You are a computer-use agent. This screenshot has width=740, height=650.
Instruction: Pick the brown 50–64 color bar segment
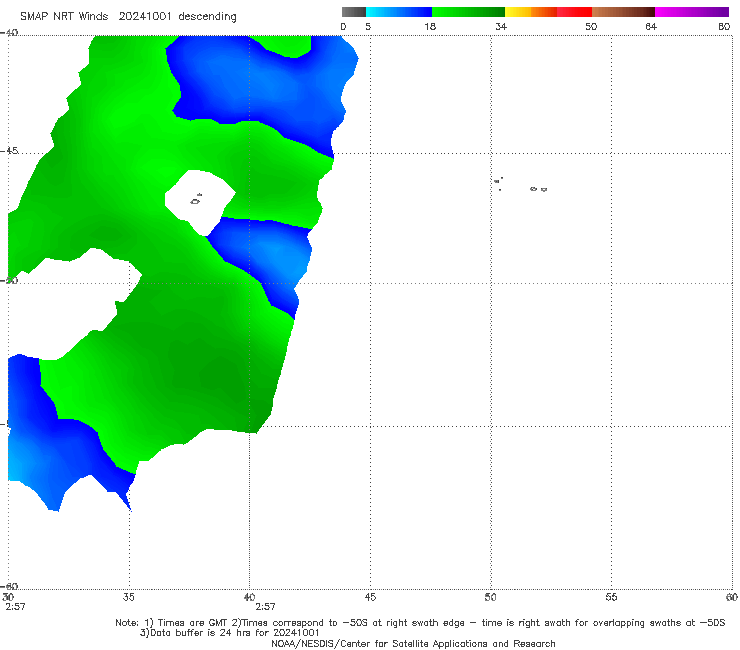[x=623, y=12]
